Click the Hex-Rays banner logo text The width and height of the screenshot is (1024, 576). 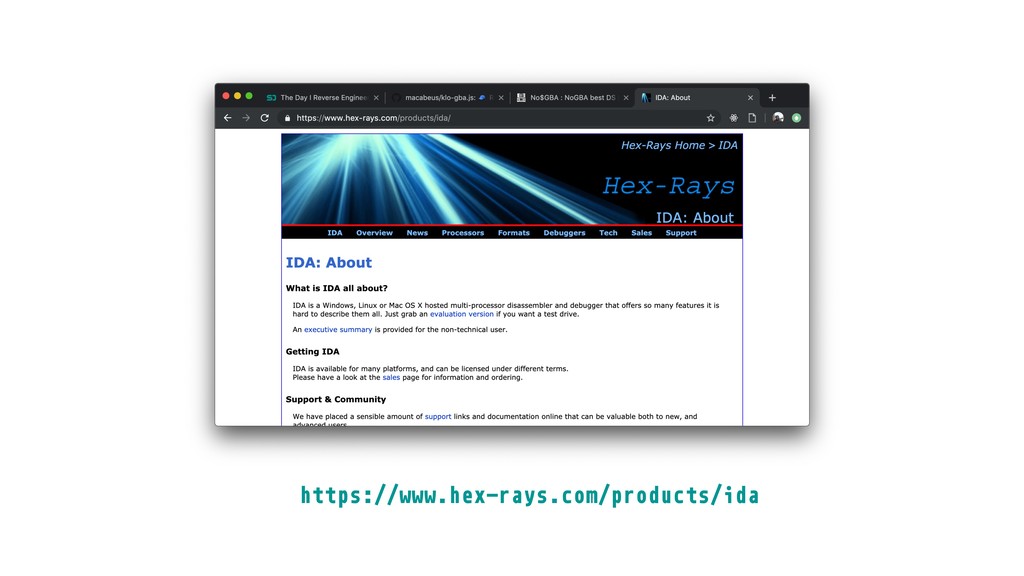pyautogui.click(x=669, y=186)
